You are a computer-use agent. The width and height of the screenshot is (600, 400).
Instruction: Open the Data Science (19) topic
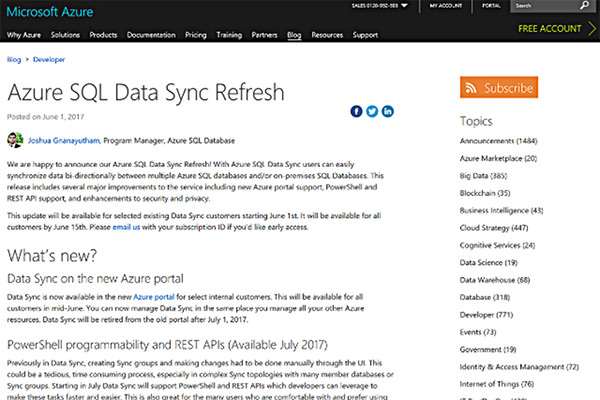pyautogui.click(x=489, y=263)
